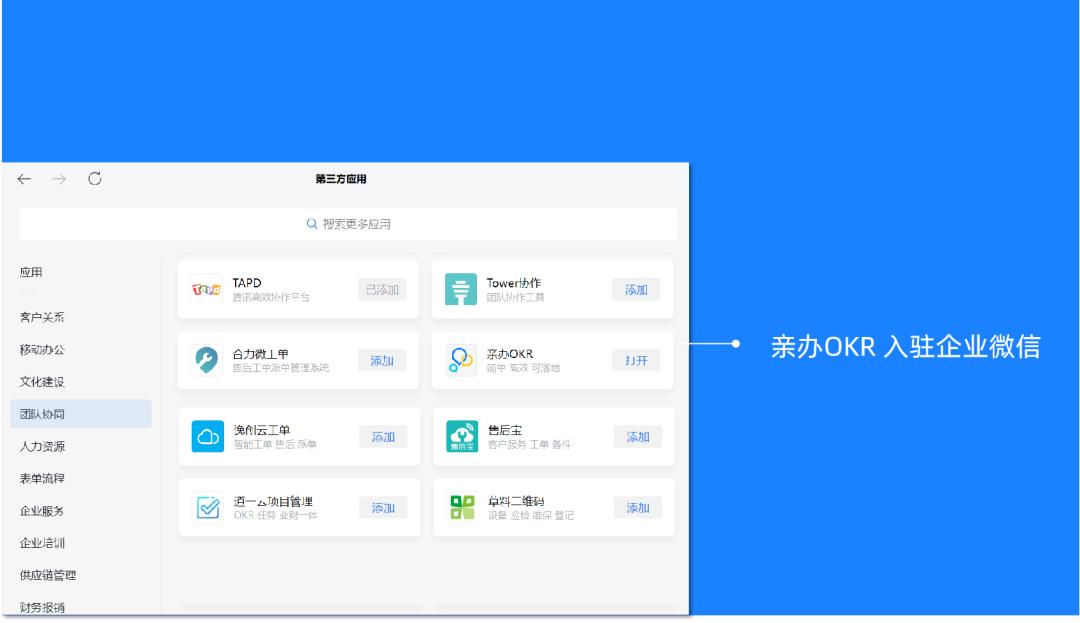Image resolution: width=1080 pixels, height=623 pixels.
Task: Add the 逸创云工单 app
Action: [x=384, y=437]
